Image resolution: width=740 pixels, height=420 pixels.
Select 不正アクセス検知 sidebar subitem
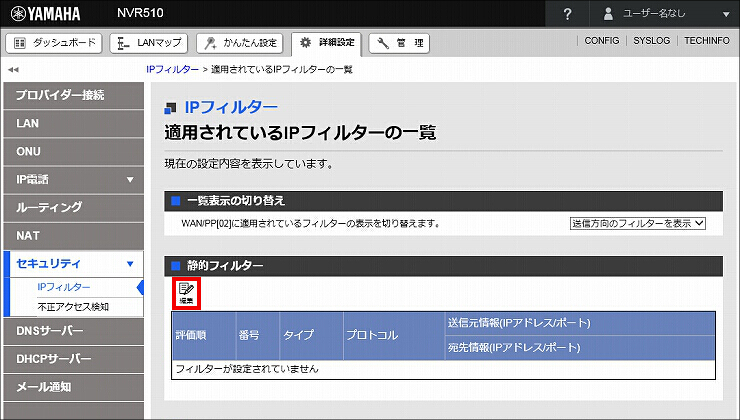(73, 307)
